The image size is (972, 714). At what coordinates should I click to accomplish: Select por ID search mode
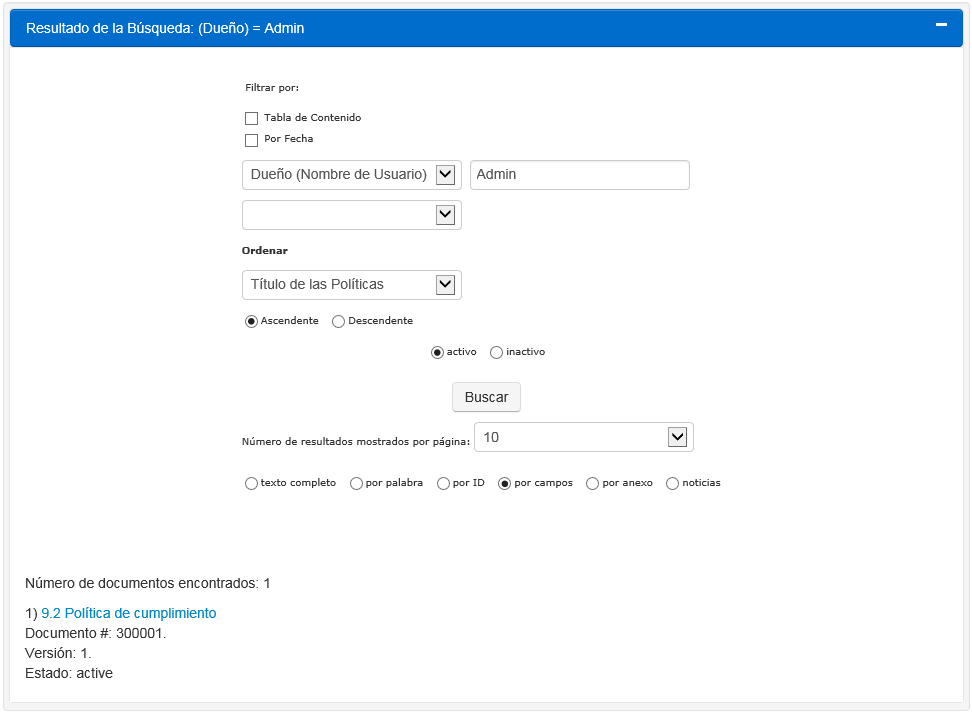coord(444,484)
